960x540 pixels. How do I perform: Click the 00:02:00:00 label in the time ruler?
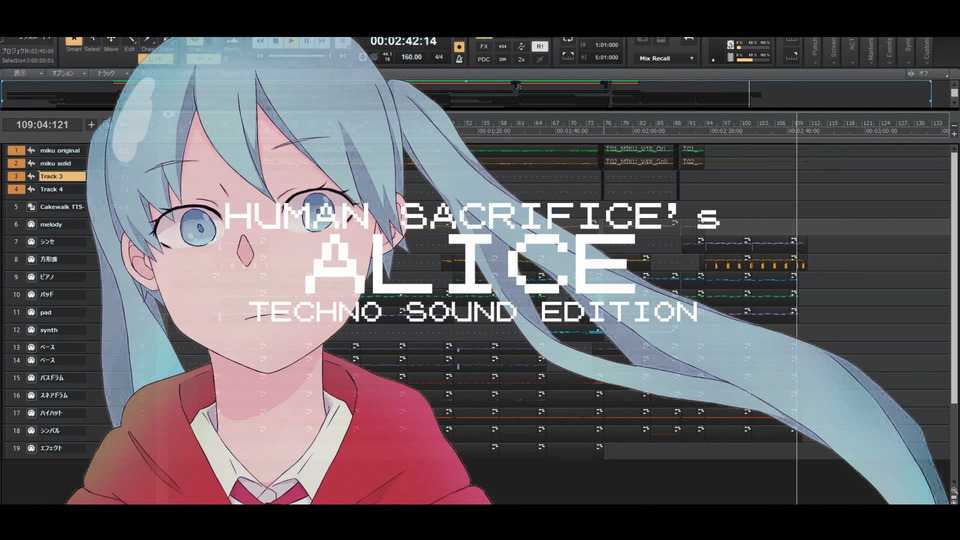[x=648, y=131]
